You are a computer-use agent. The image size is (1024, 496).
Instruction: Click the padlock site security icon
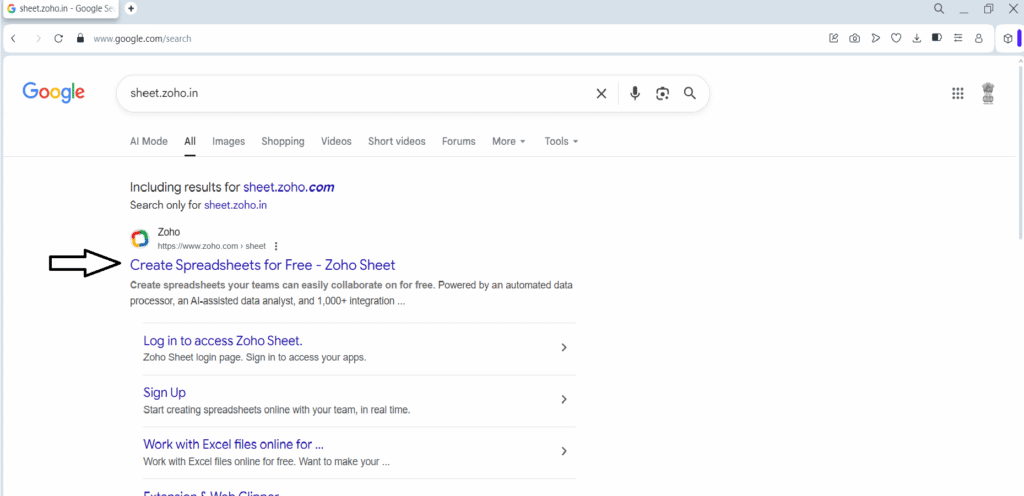[80, 39]
